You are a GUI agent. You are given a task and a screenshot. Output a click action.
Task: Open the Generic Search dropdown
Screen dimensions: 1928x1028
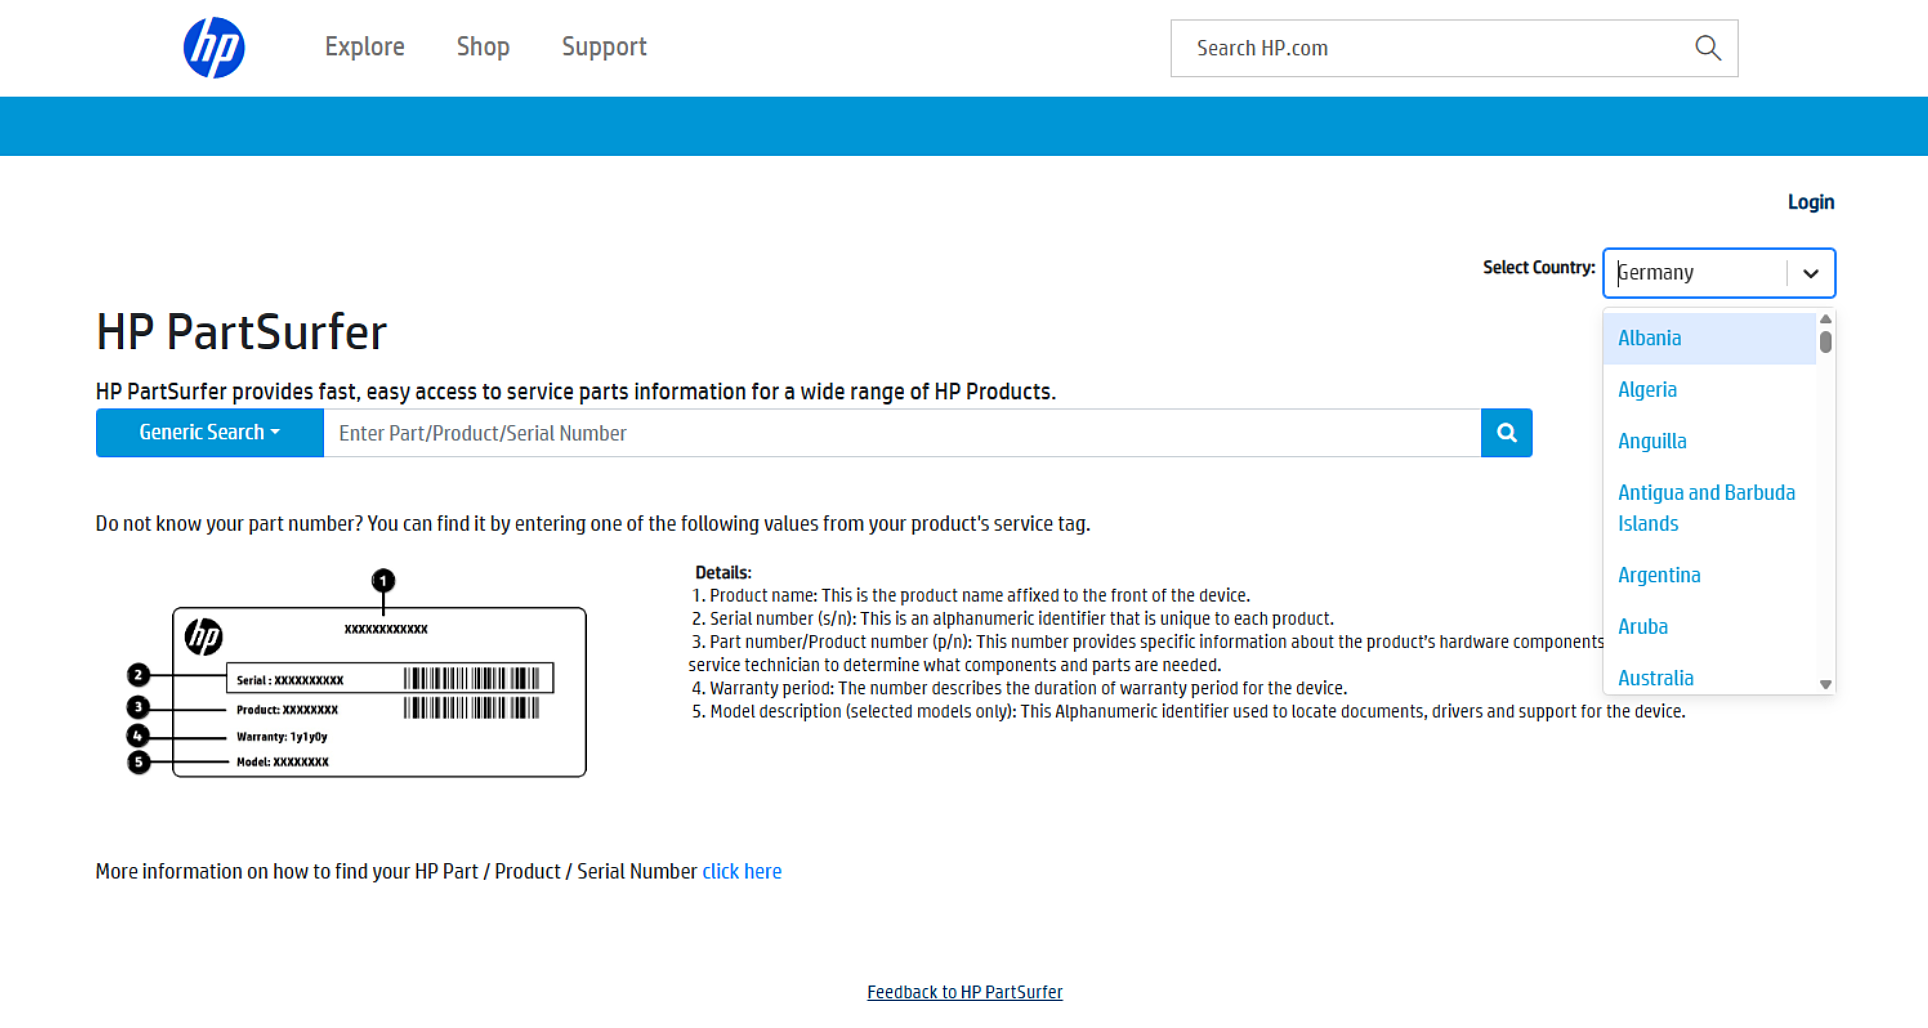[210, 433]
